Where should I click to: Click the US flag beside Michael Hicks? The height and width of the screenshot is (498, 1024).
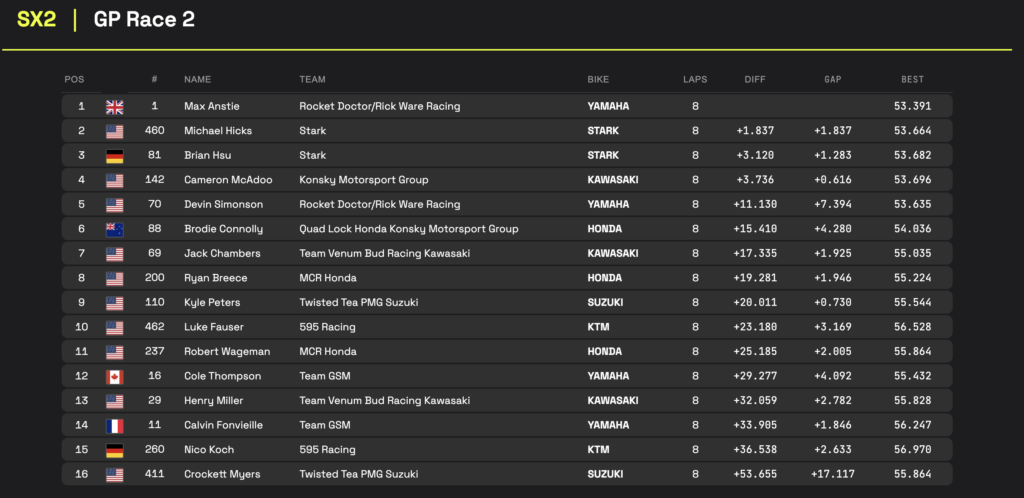click(114, 132)
